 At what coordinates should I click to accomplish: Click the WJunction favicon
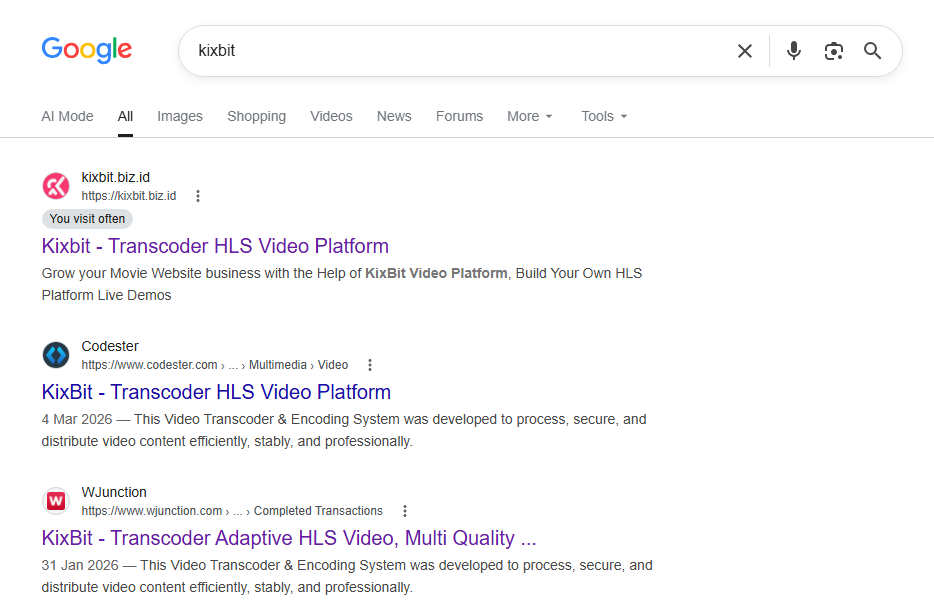tap(56, 501)
